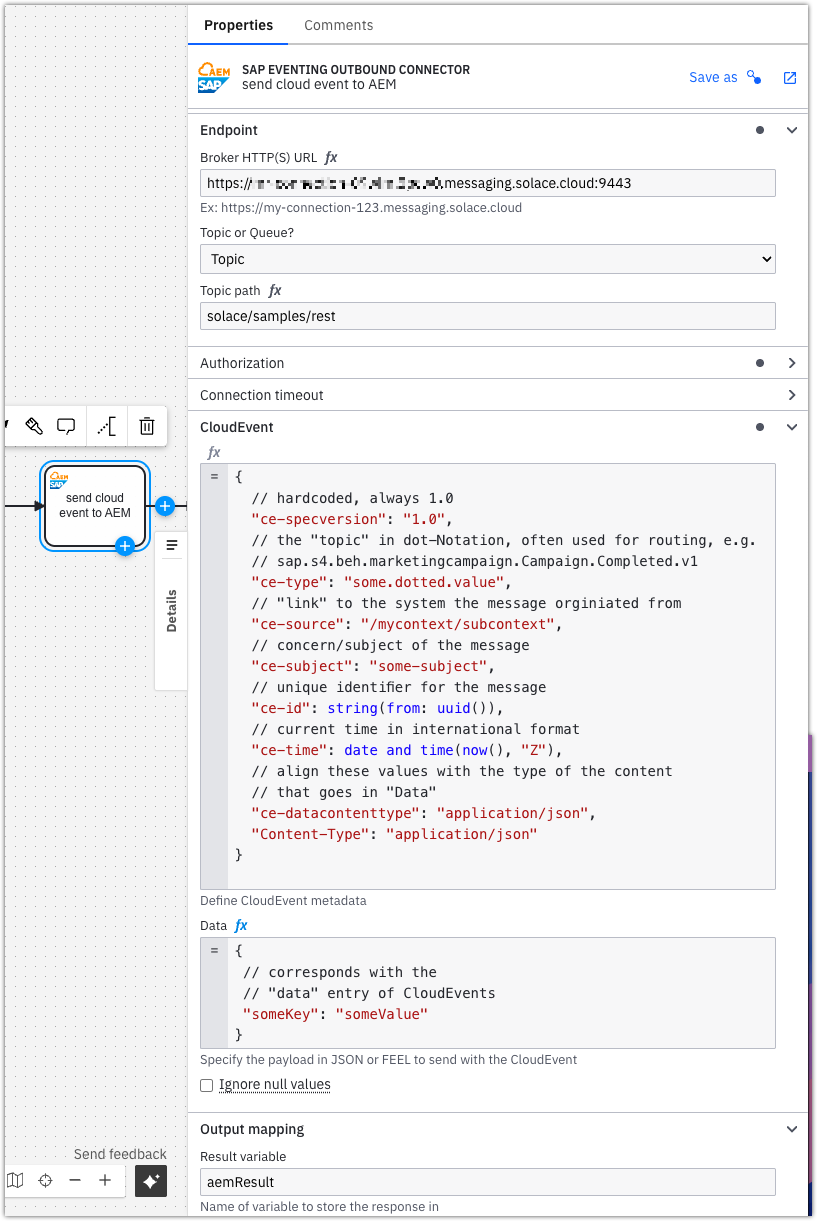Toggle the minimap with the map icon

(15, 1181)
